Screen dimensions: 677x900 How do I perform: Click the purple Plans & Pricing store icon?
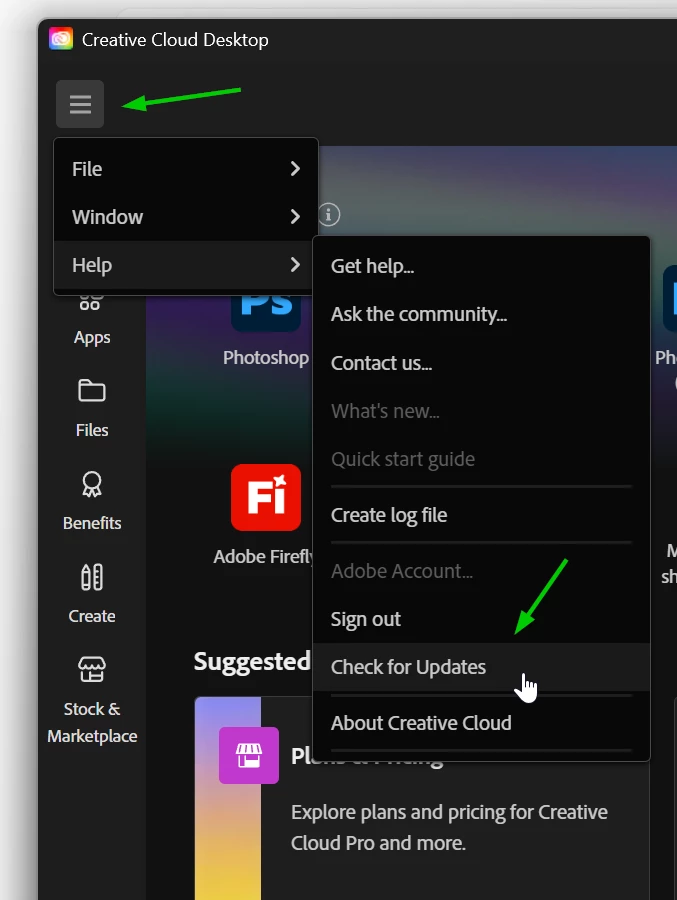coord(249,755)
